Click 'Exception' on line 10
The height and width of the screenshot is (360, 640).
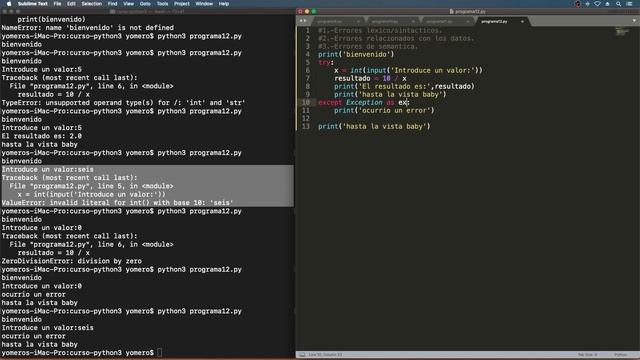364,102
